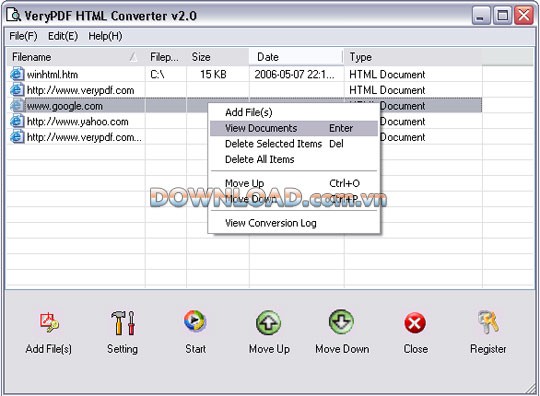Open View Conversion Log from context menu
This screenshot has height=396, width=540.
click(x=294, y=223)
